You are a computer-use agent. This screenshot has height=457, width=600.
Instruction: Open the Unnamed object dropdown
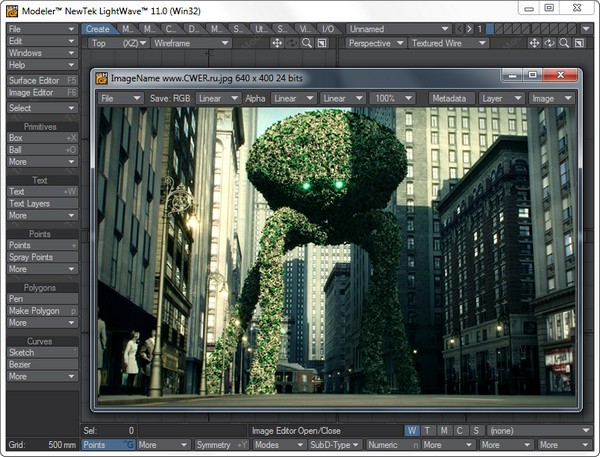399,29
